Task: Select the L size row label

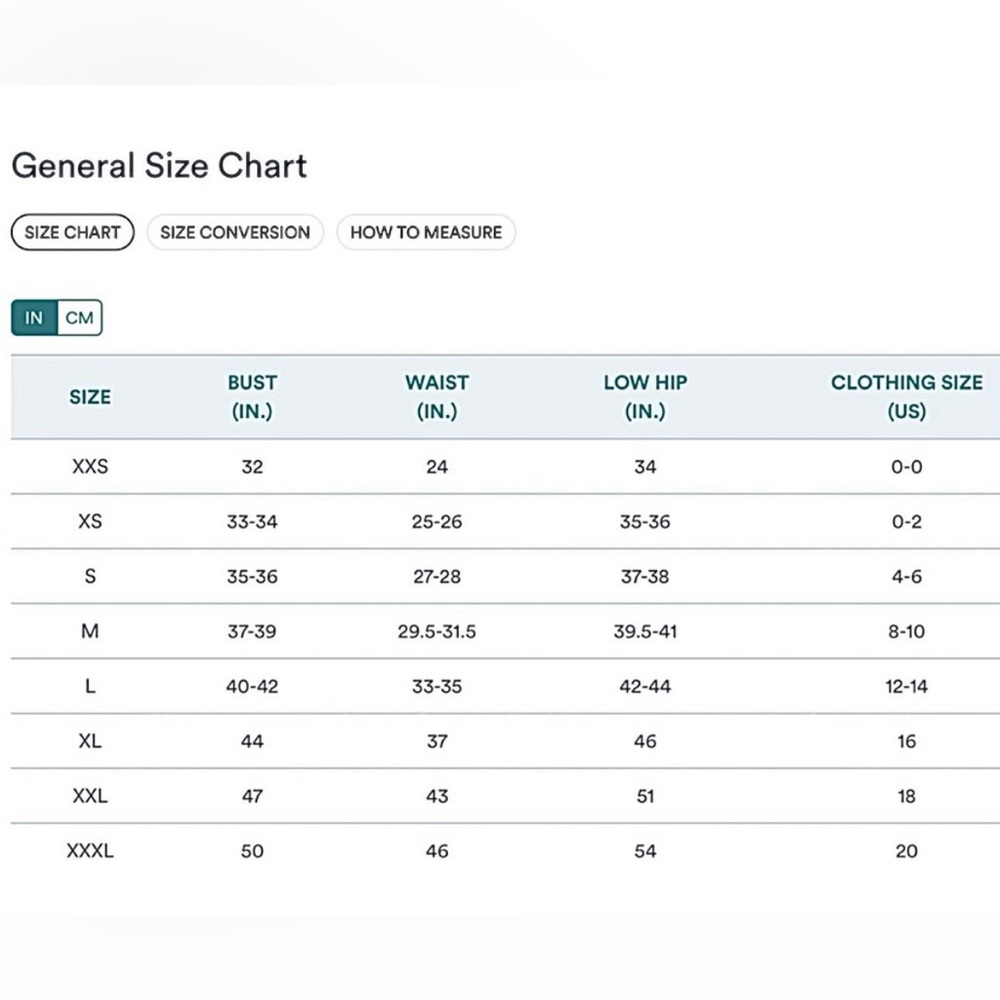Action: click(x=90, y=686)
